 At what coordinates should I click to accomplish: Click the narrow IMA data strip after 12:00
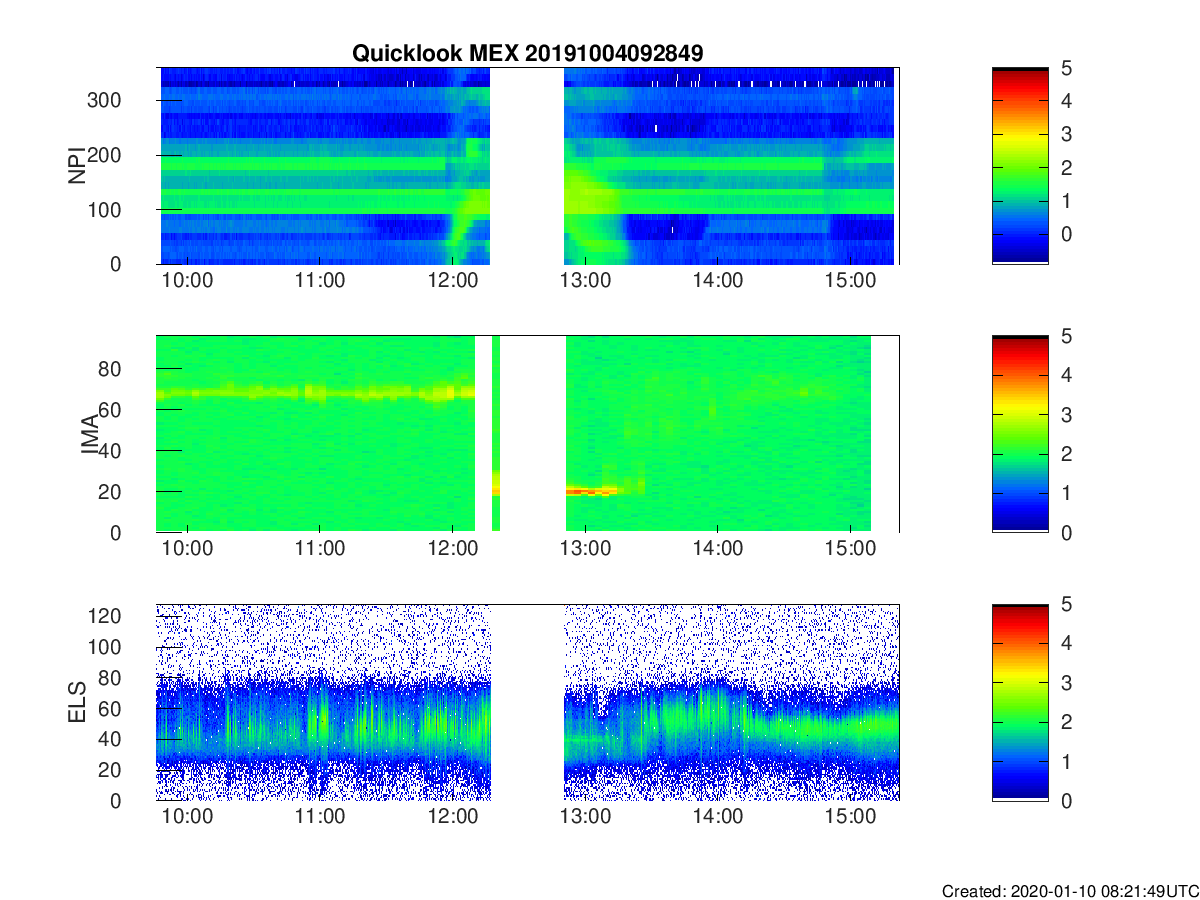(x=496, y=434)
